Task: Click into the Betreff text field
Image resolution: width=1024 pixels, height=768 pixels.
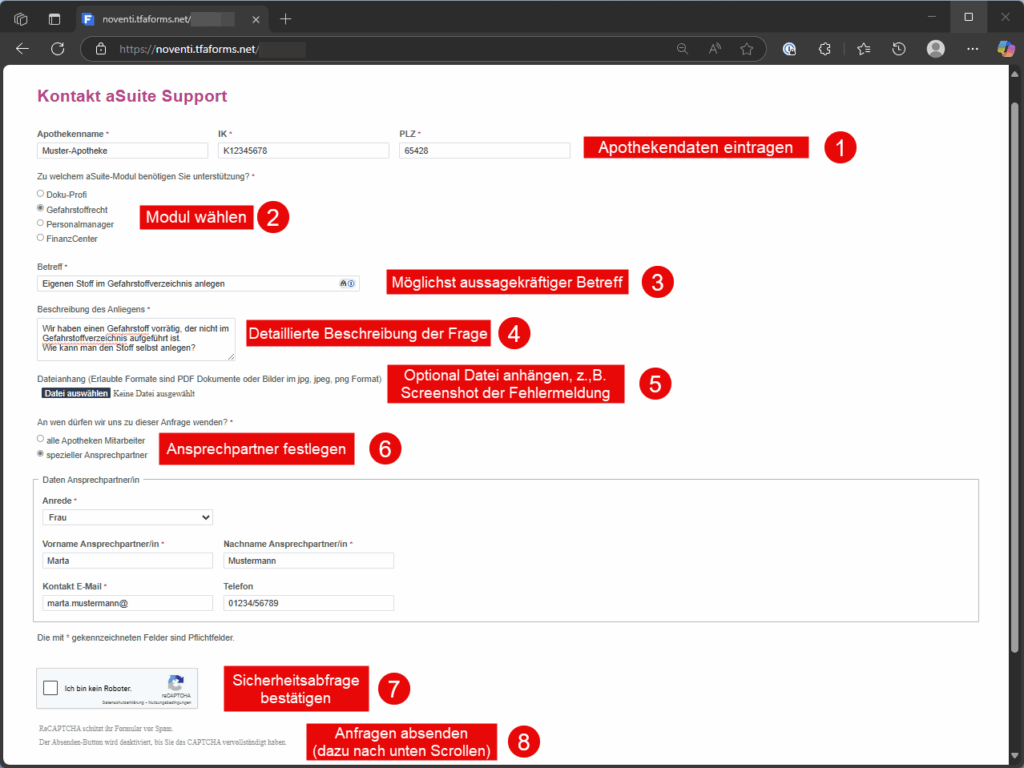Action: point(190,283)
